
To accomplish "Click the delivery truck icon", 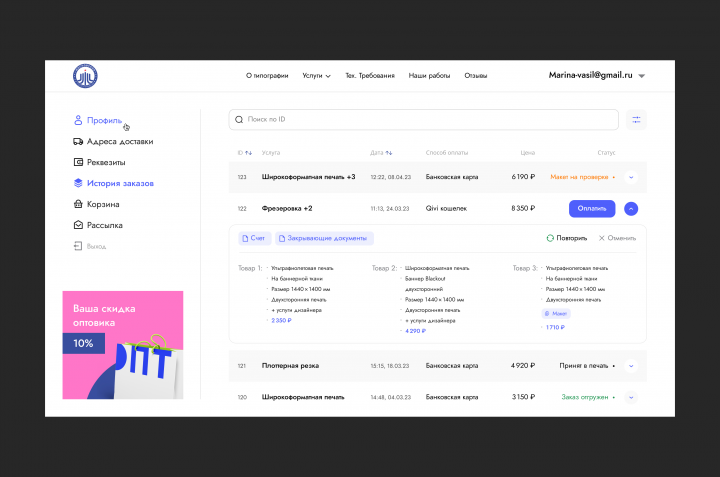I will coord(78,141).
